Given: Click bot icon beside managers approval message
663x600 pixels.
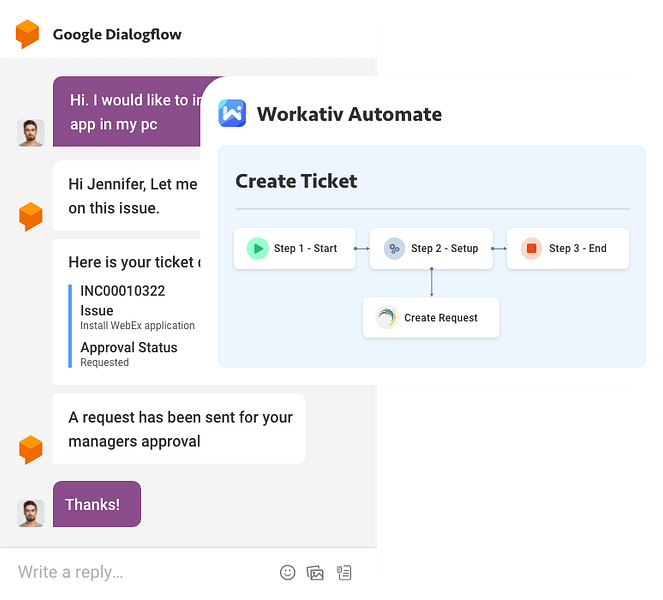Looking at the screenshot, I should (30, 450).
